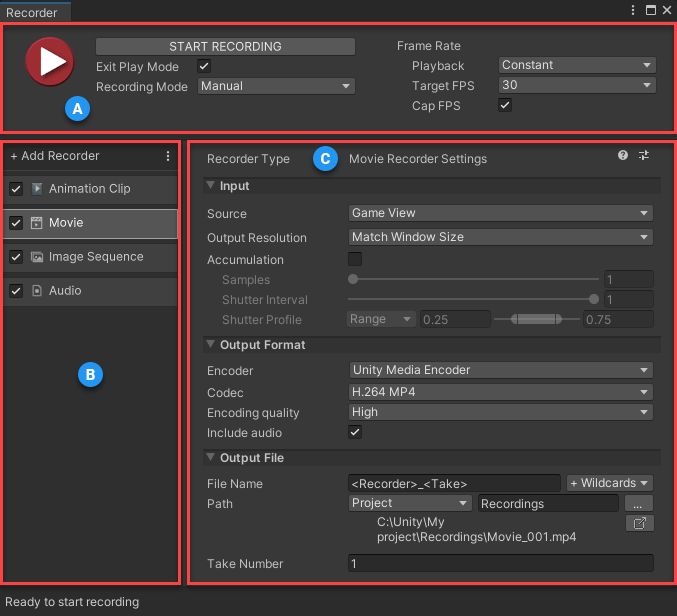Collapse the Output Format section
This screenshot has width=677, height=616.
coord(210,344)
